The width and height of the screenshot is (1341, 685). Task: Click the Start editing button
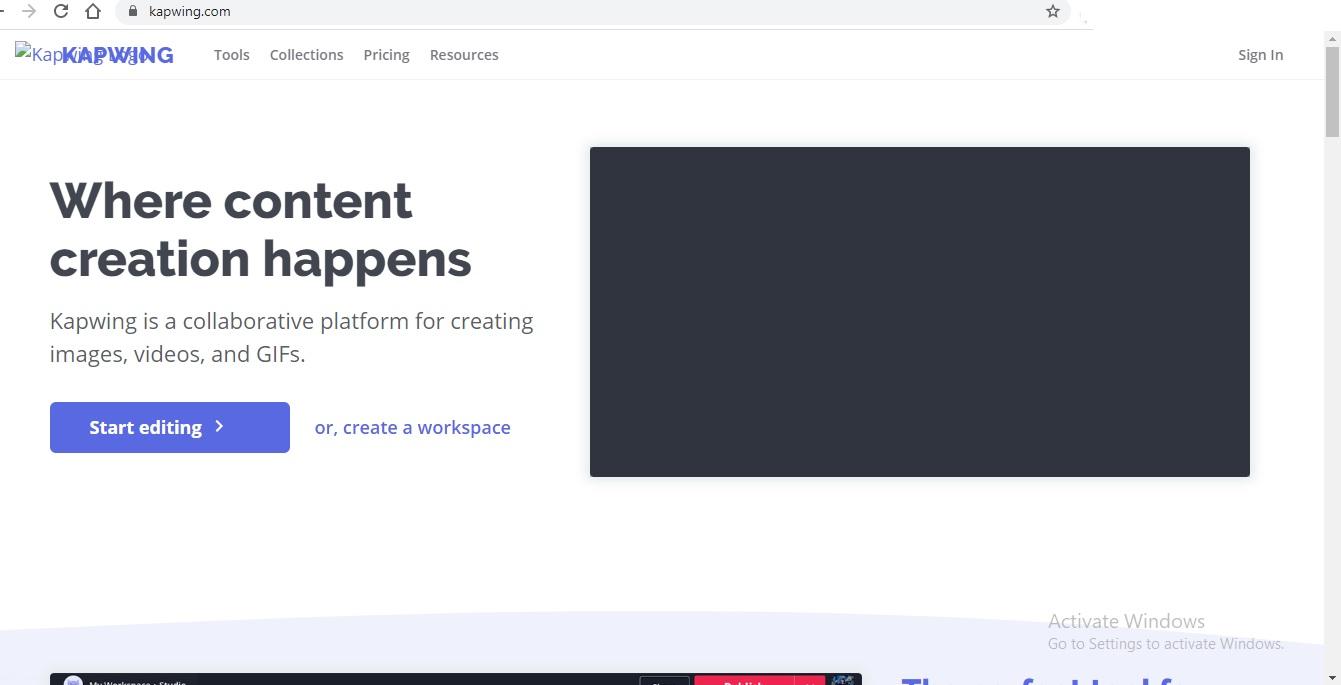click(170, 427)
